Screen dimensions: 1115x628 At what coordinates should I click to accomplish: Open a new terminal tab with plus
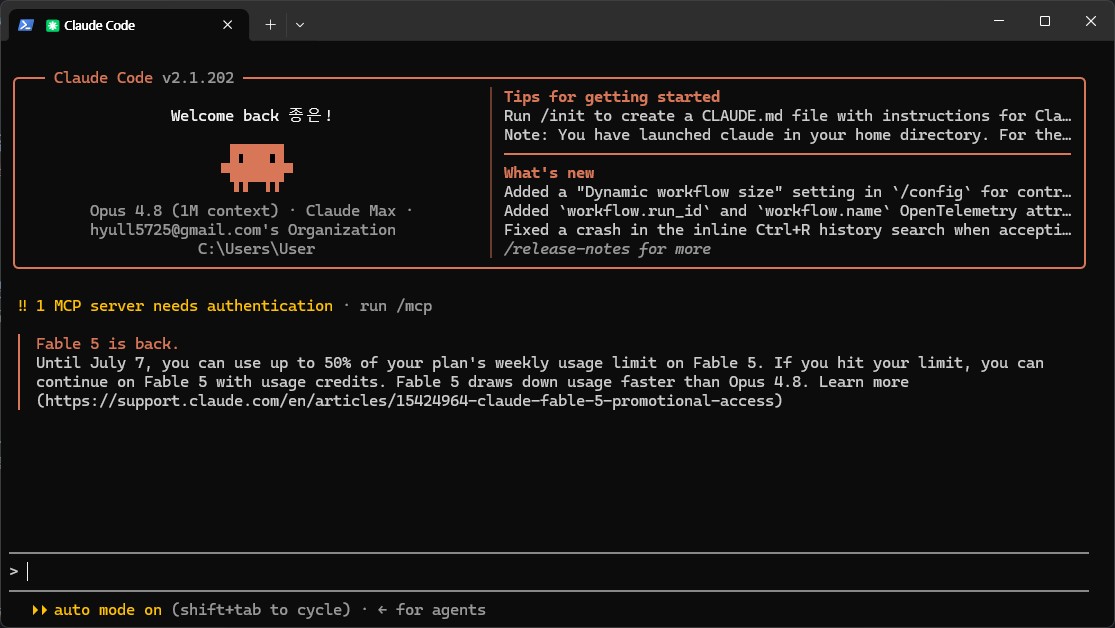coord(270,25)
